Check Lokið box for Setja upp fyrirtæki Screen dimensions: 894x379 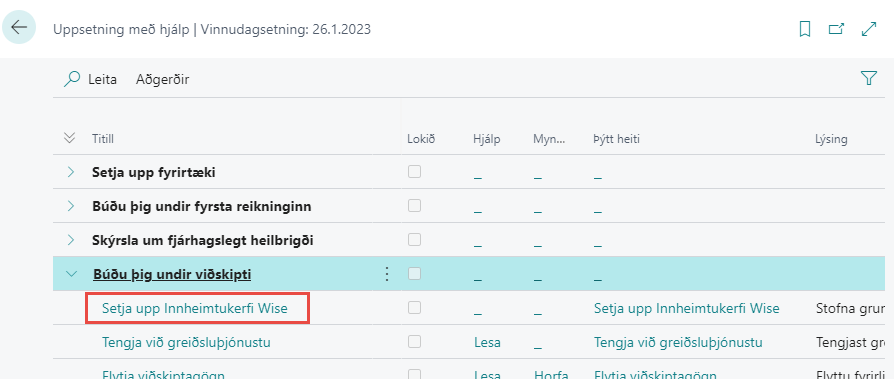(x=415, y=171)
